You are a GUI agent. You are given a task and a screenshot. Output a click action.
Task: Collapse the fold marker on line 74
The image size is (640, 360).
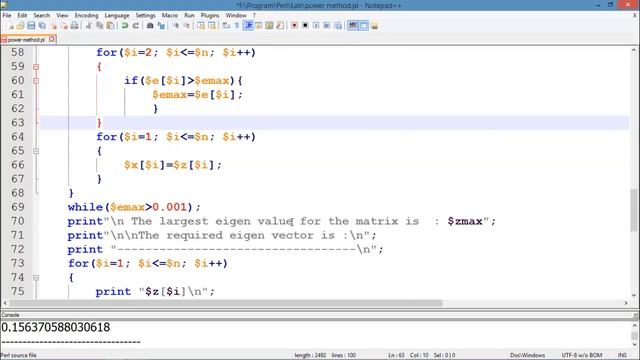click(x=36, y=278)
